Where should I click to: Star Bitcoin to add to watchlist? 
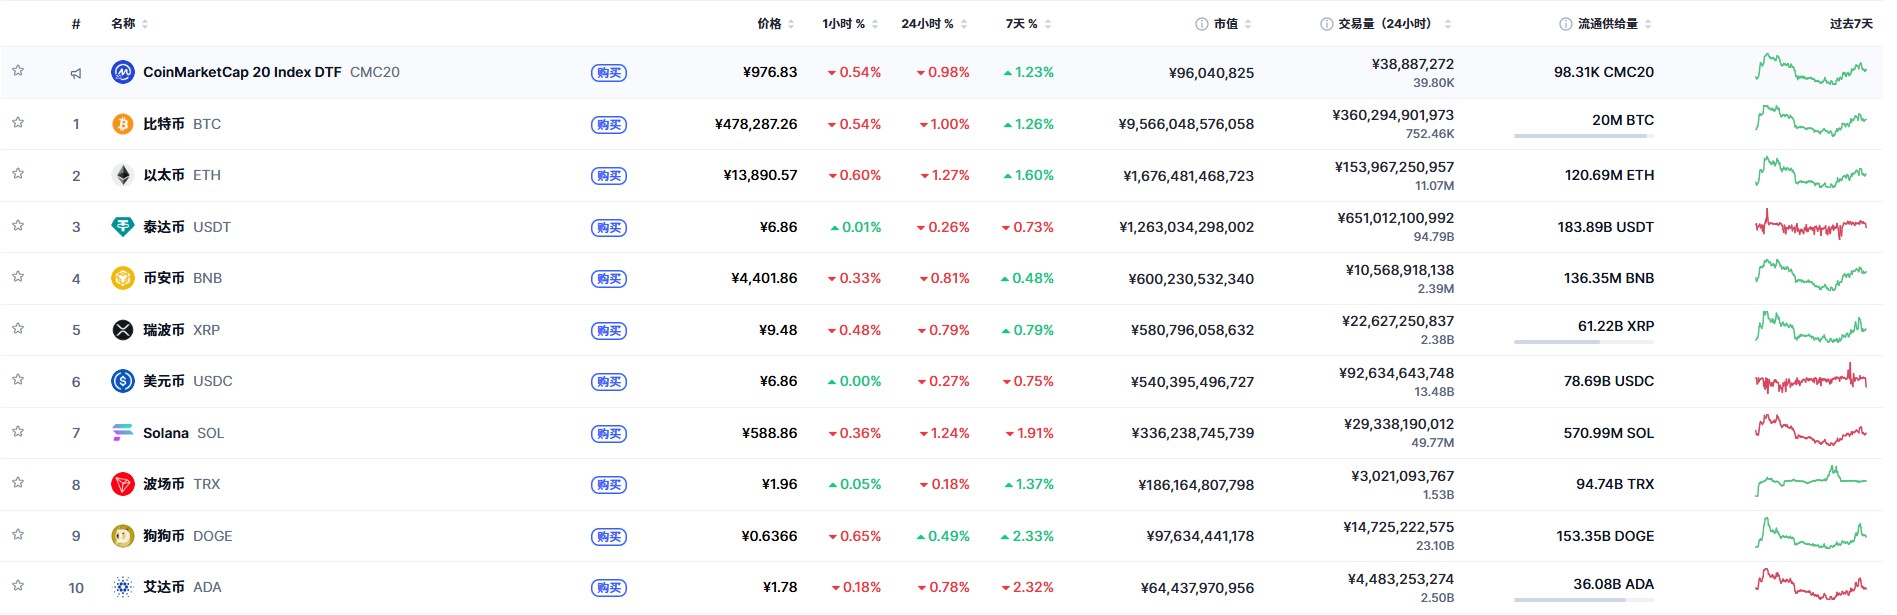18,123
